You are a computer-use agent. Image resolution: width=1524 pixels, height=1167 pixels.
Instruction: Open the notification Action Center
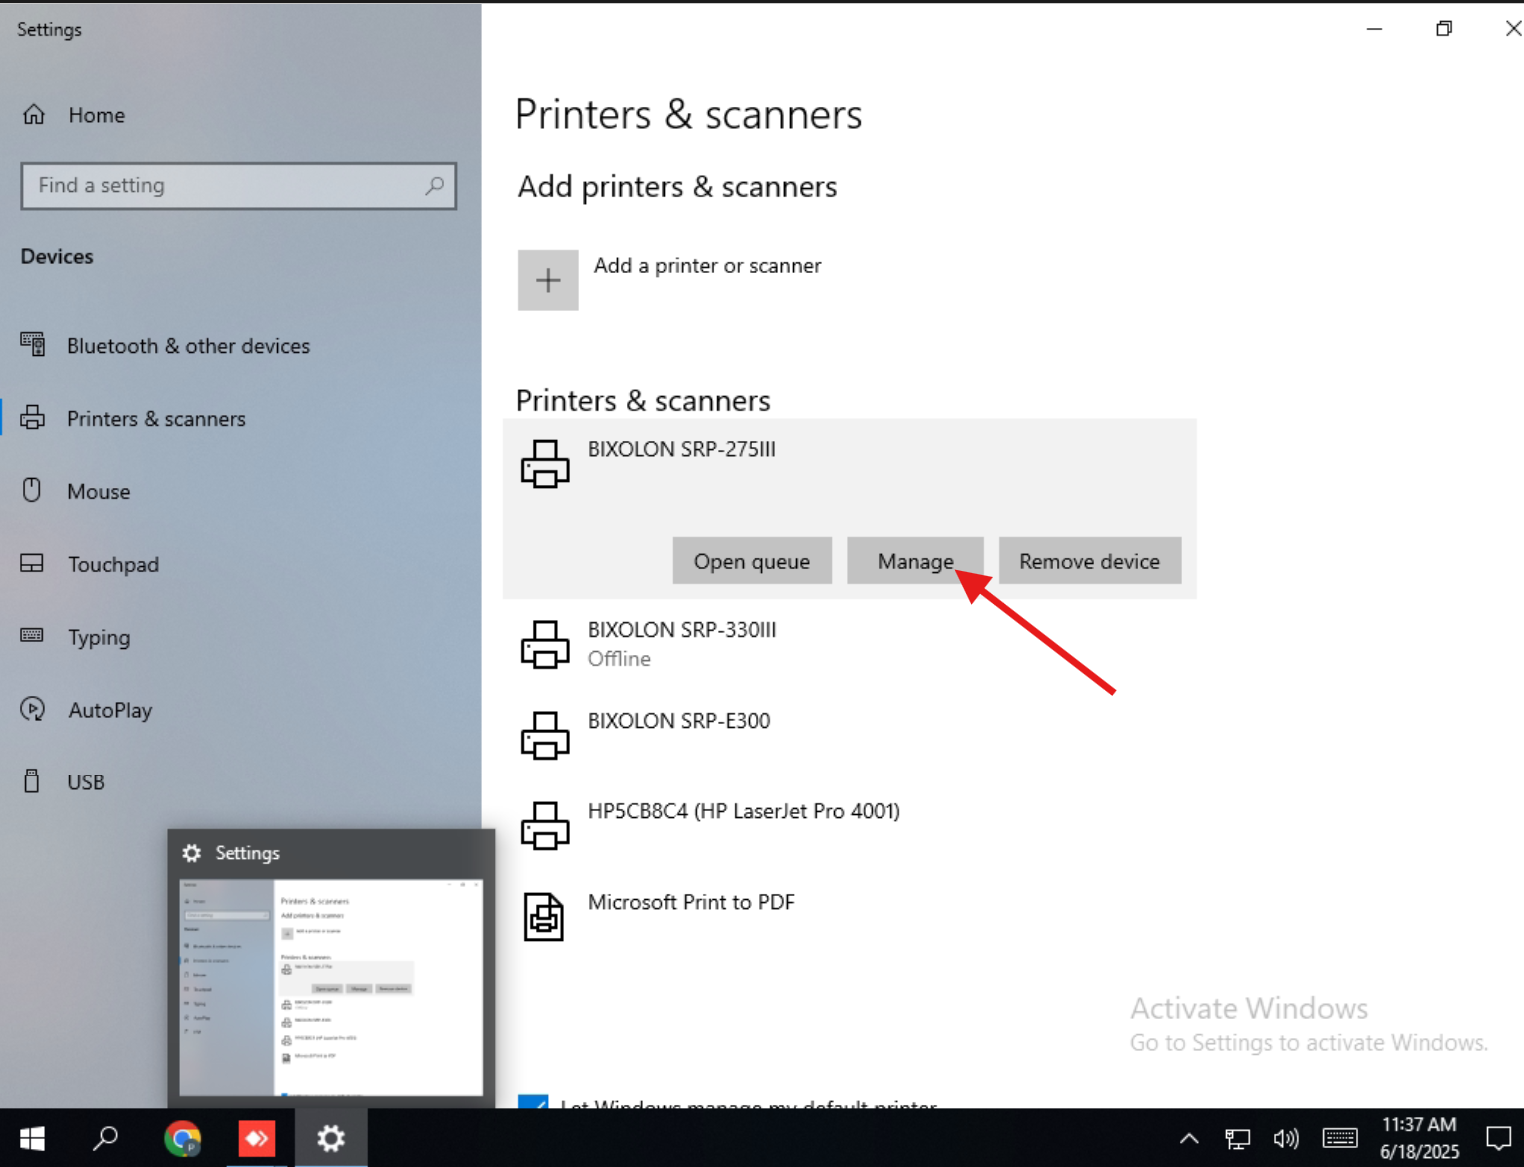1498,1138
